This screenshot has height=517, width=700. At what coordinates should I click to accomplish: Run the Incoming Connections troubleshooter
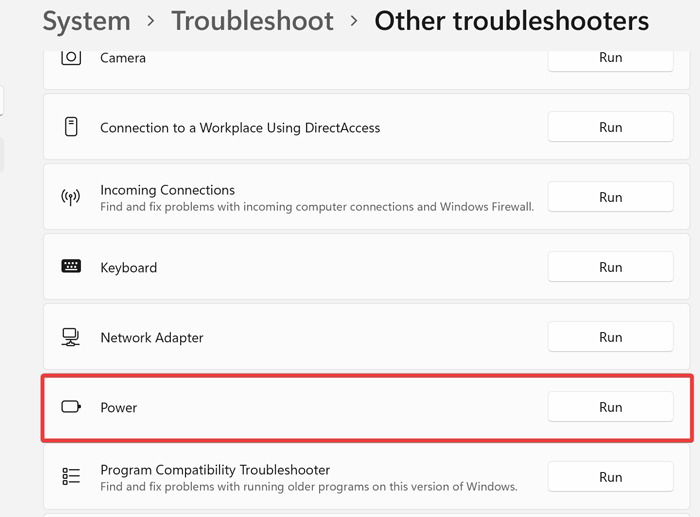(x=610, y=197)
